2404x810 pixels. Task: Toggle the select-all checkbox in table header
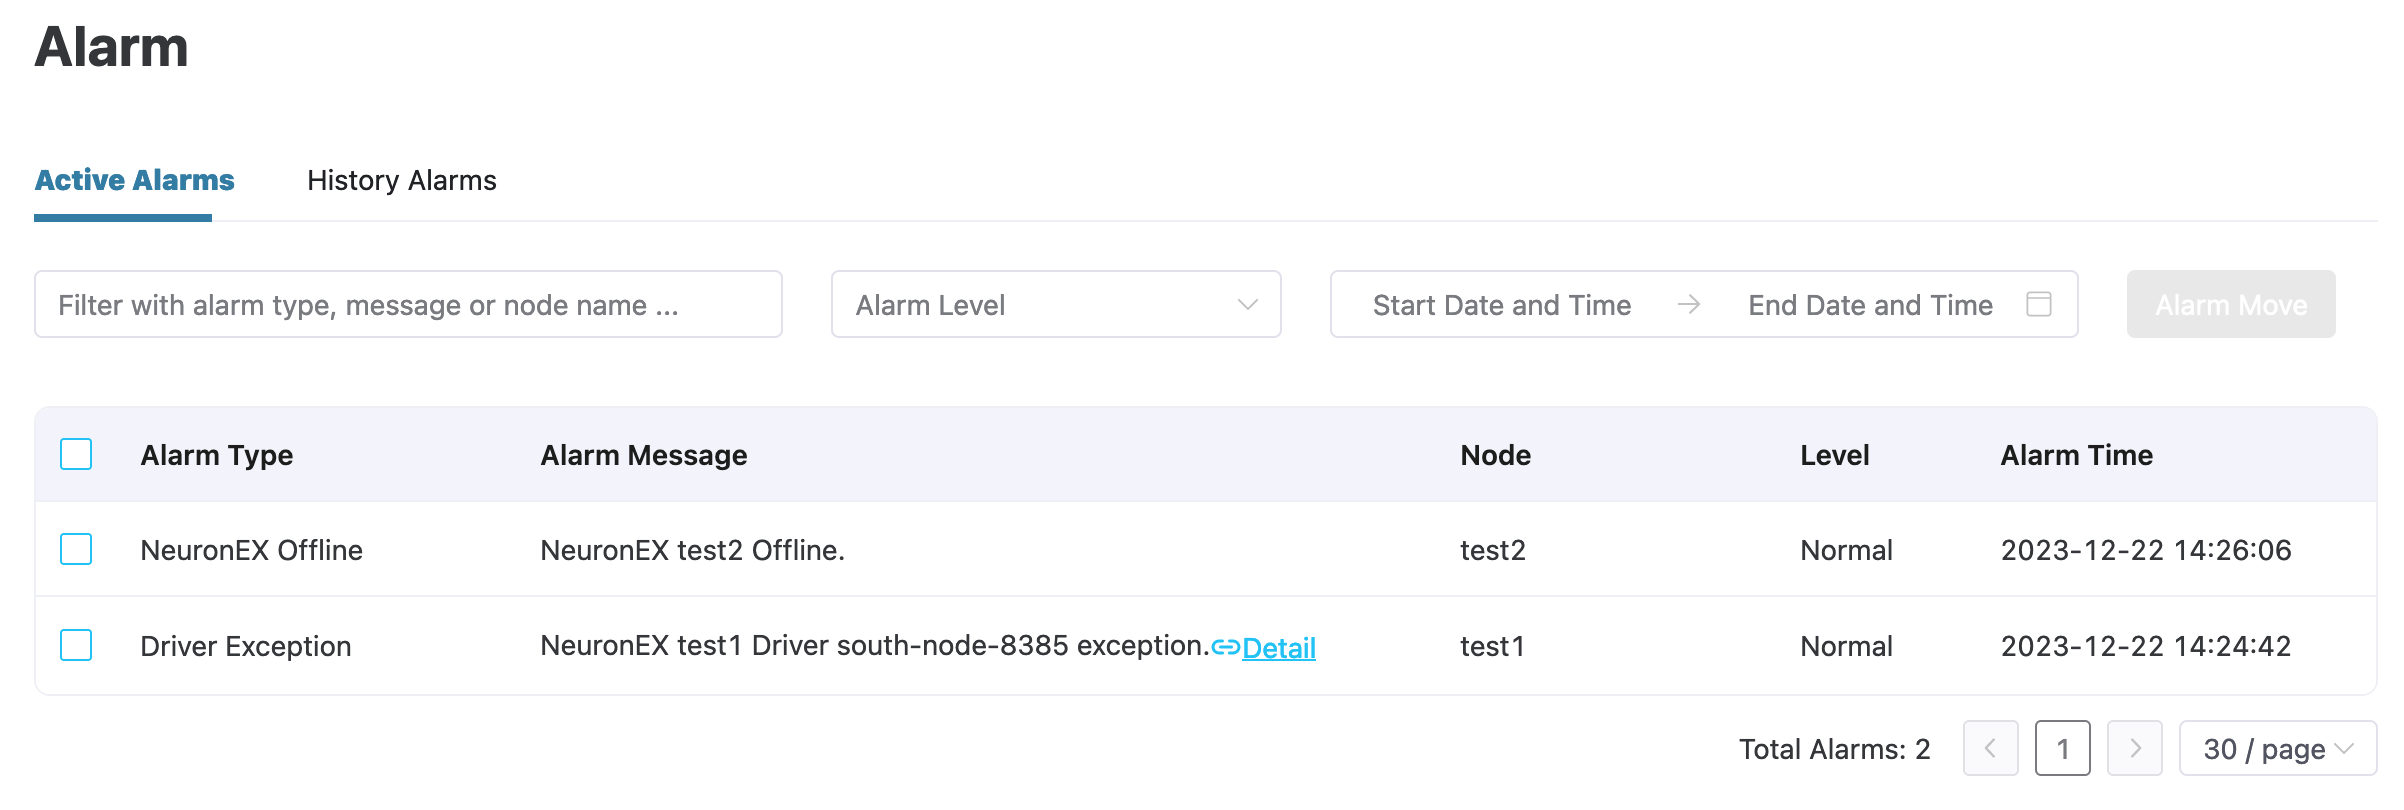(x=76, y=455)
